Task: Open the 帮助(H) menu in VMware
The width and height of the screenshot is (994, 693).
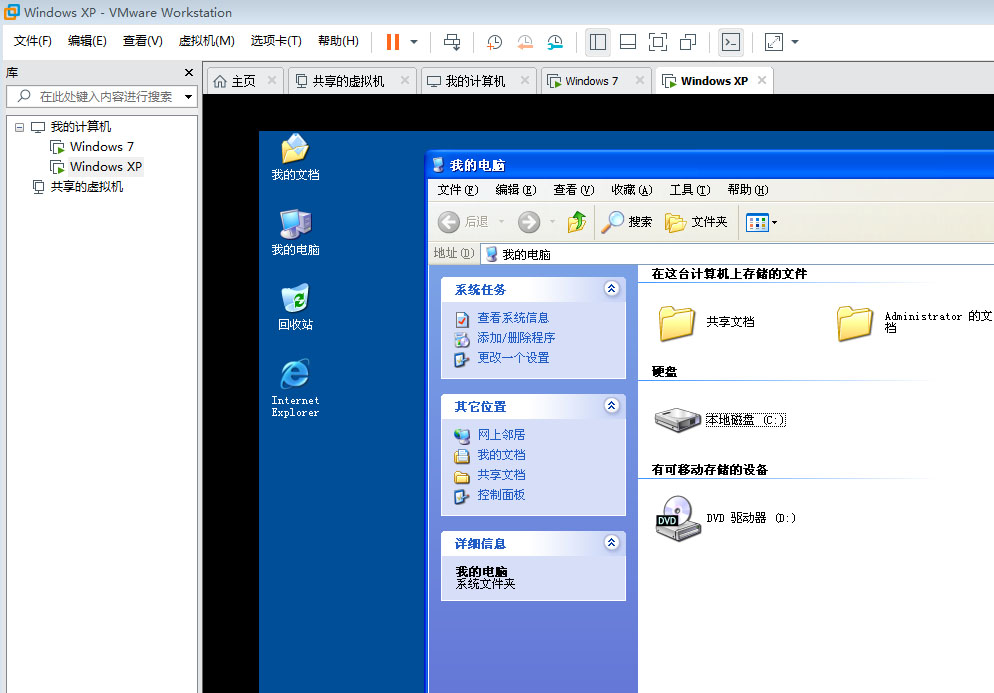Action: (338, 41)
